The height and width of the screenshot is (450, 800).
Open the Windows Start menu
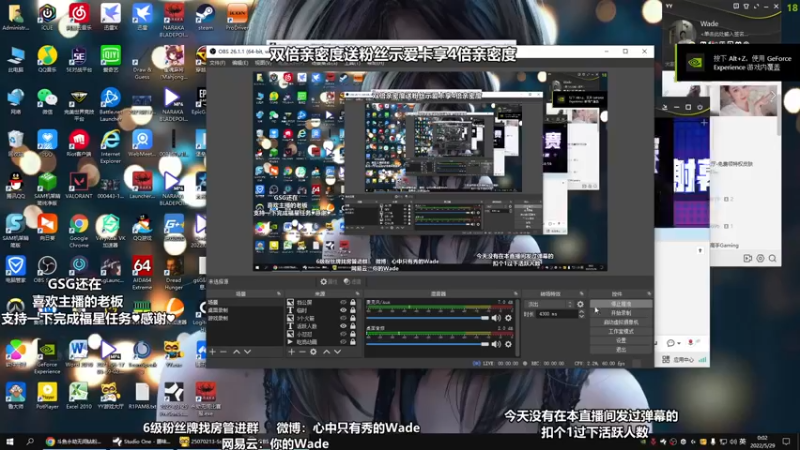tap(9, 441)
